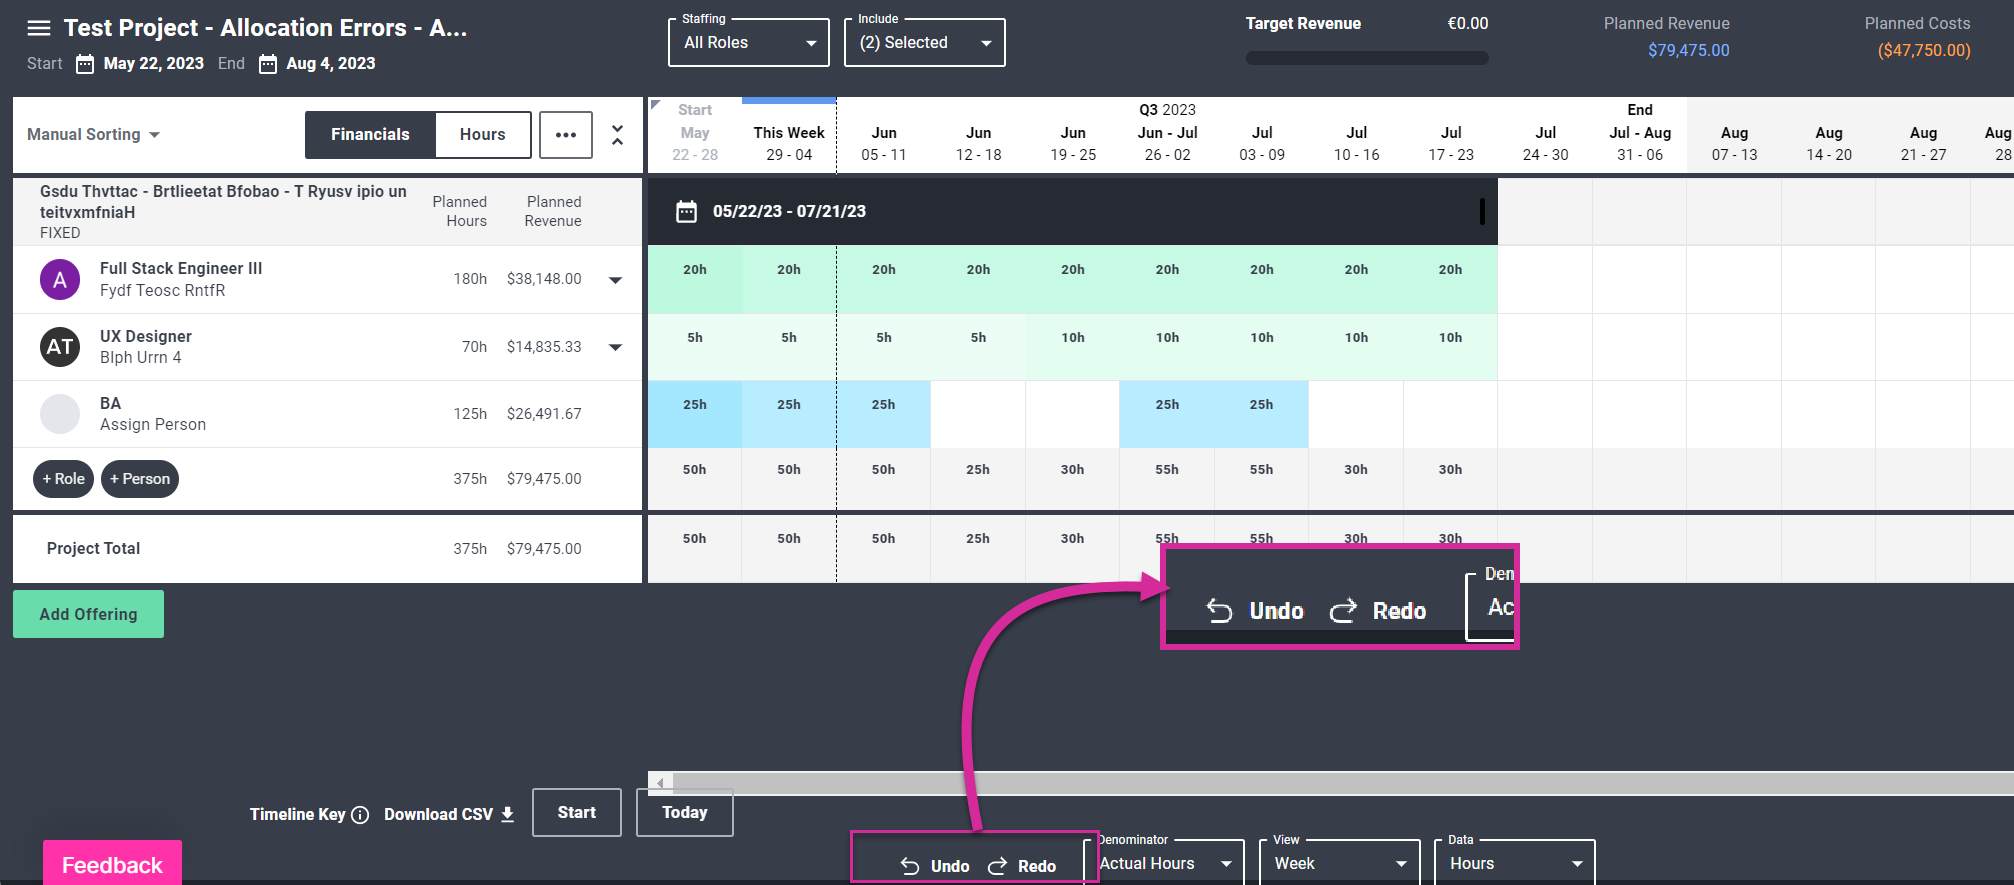
Task: Click the + Role button
Action: point(64,479)
